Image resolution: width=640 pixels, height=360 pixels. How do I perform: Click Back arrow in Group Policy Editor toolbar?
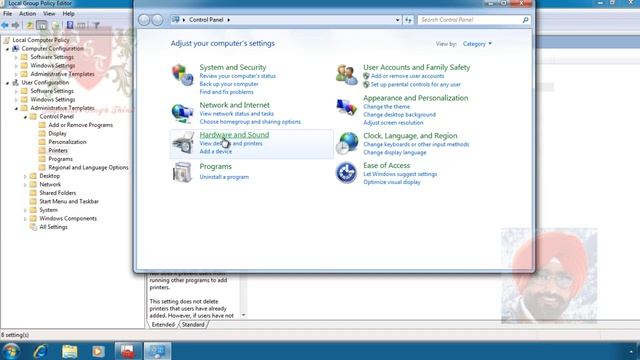click(x=5, y=25)
